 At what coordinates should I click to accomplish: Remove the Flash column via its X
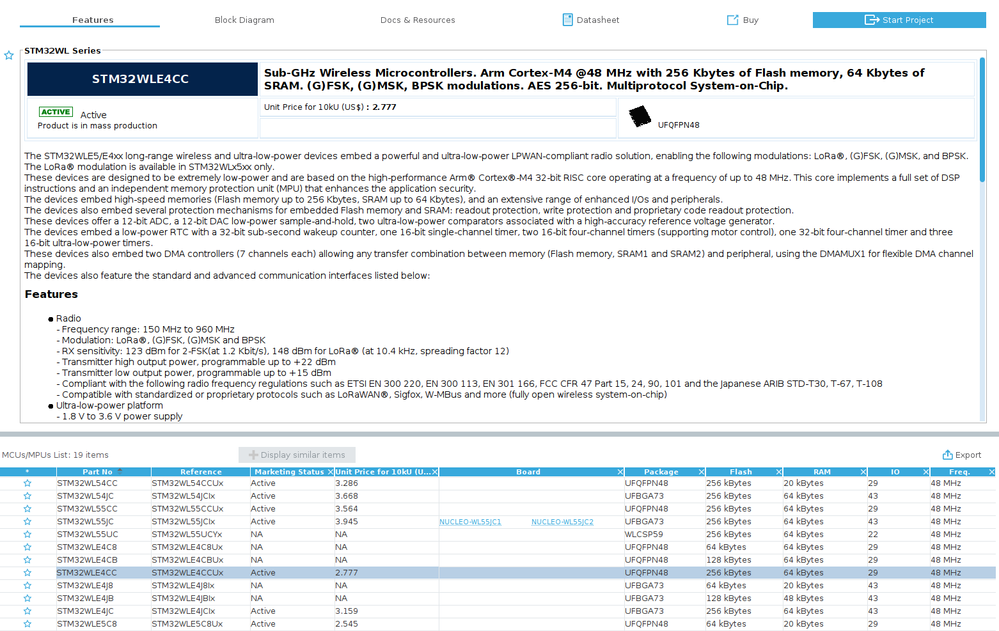click(x=779, y=472)
